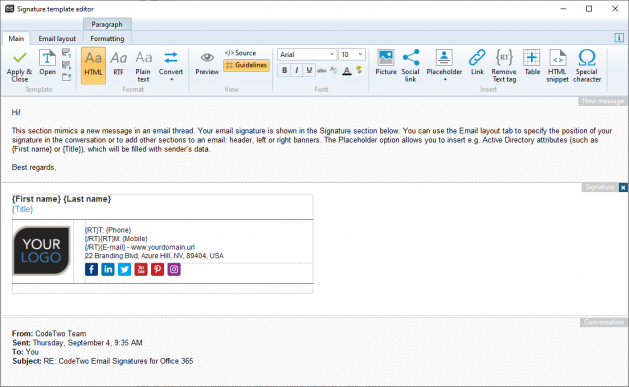Click {First name} {Last name} placeholder
The width and height of the screenshot is (629, 387).
point(61,199)
